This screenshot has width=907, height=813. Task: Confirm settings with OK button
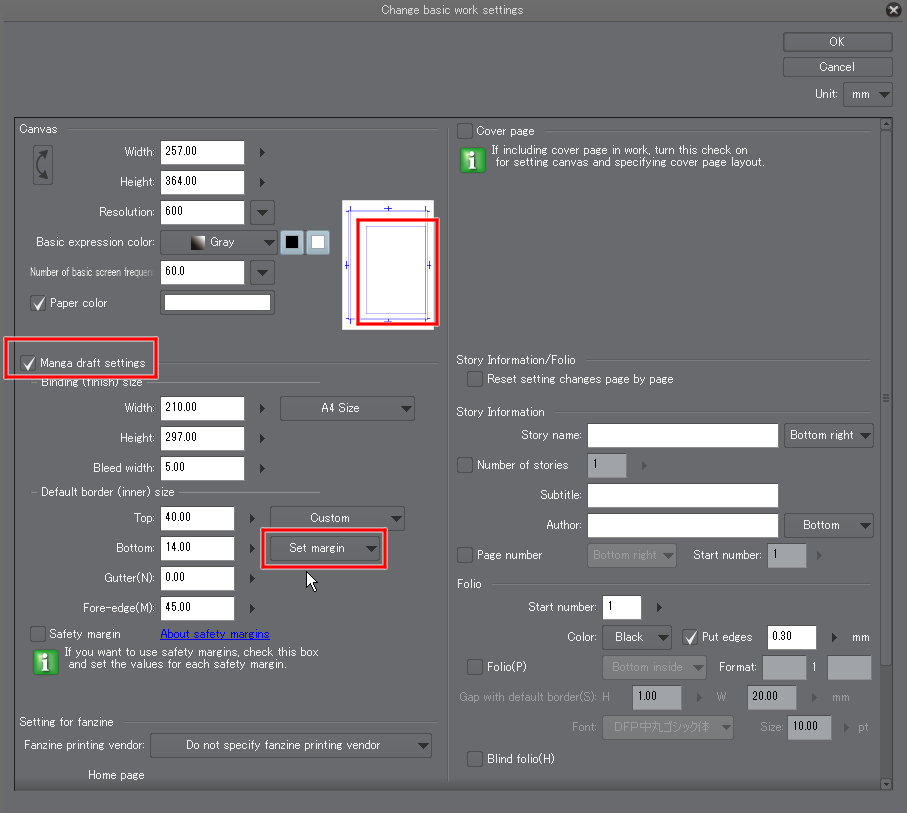(837, 42)
